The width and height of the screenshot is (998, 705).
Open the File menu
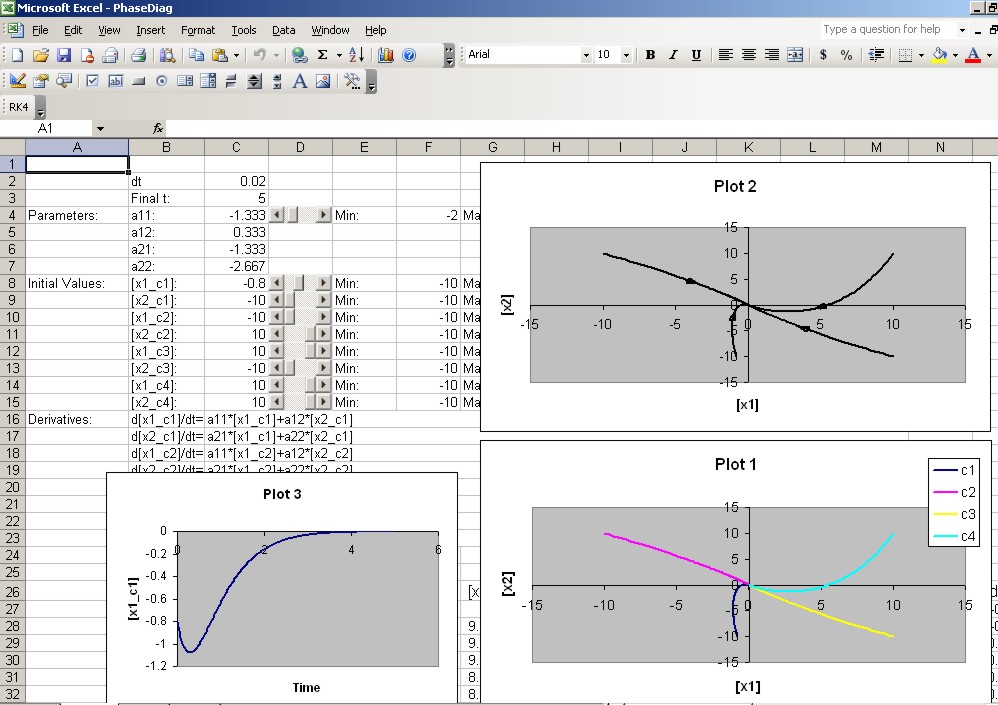[40, 30]
